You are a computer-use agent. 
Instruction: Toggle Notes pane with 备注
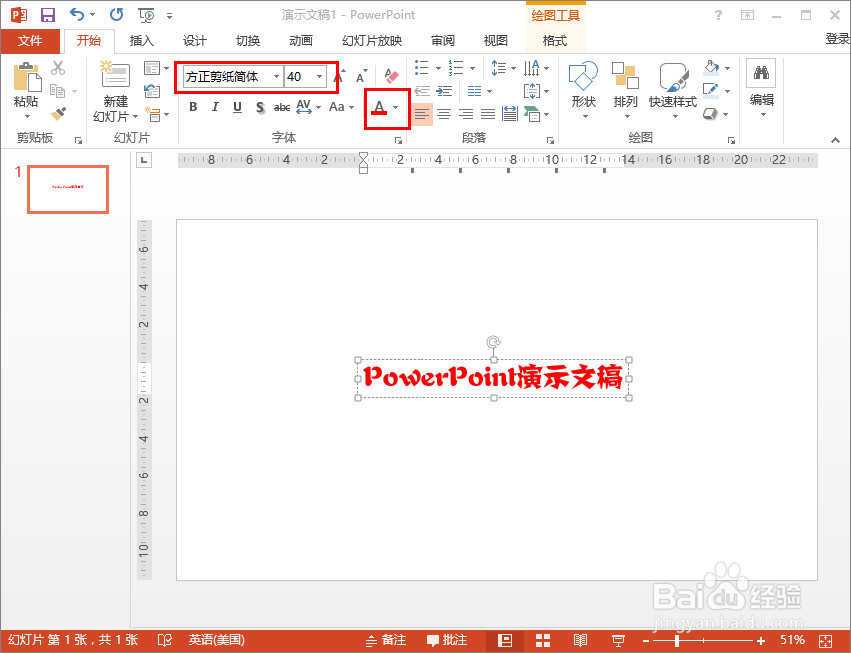[x=386, y=641]
